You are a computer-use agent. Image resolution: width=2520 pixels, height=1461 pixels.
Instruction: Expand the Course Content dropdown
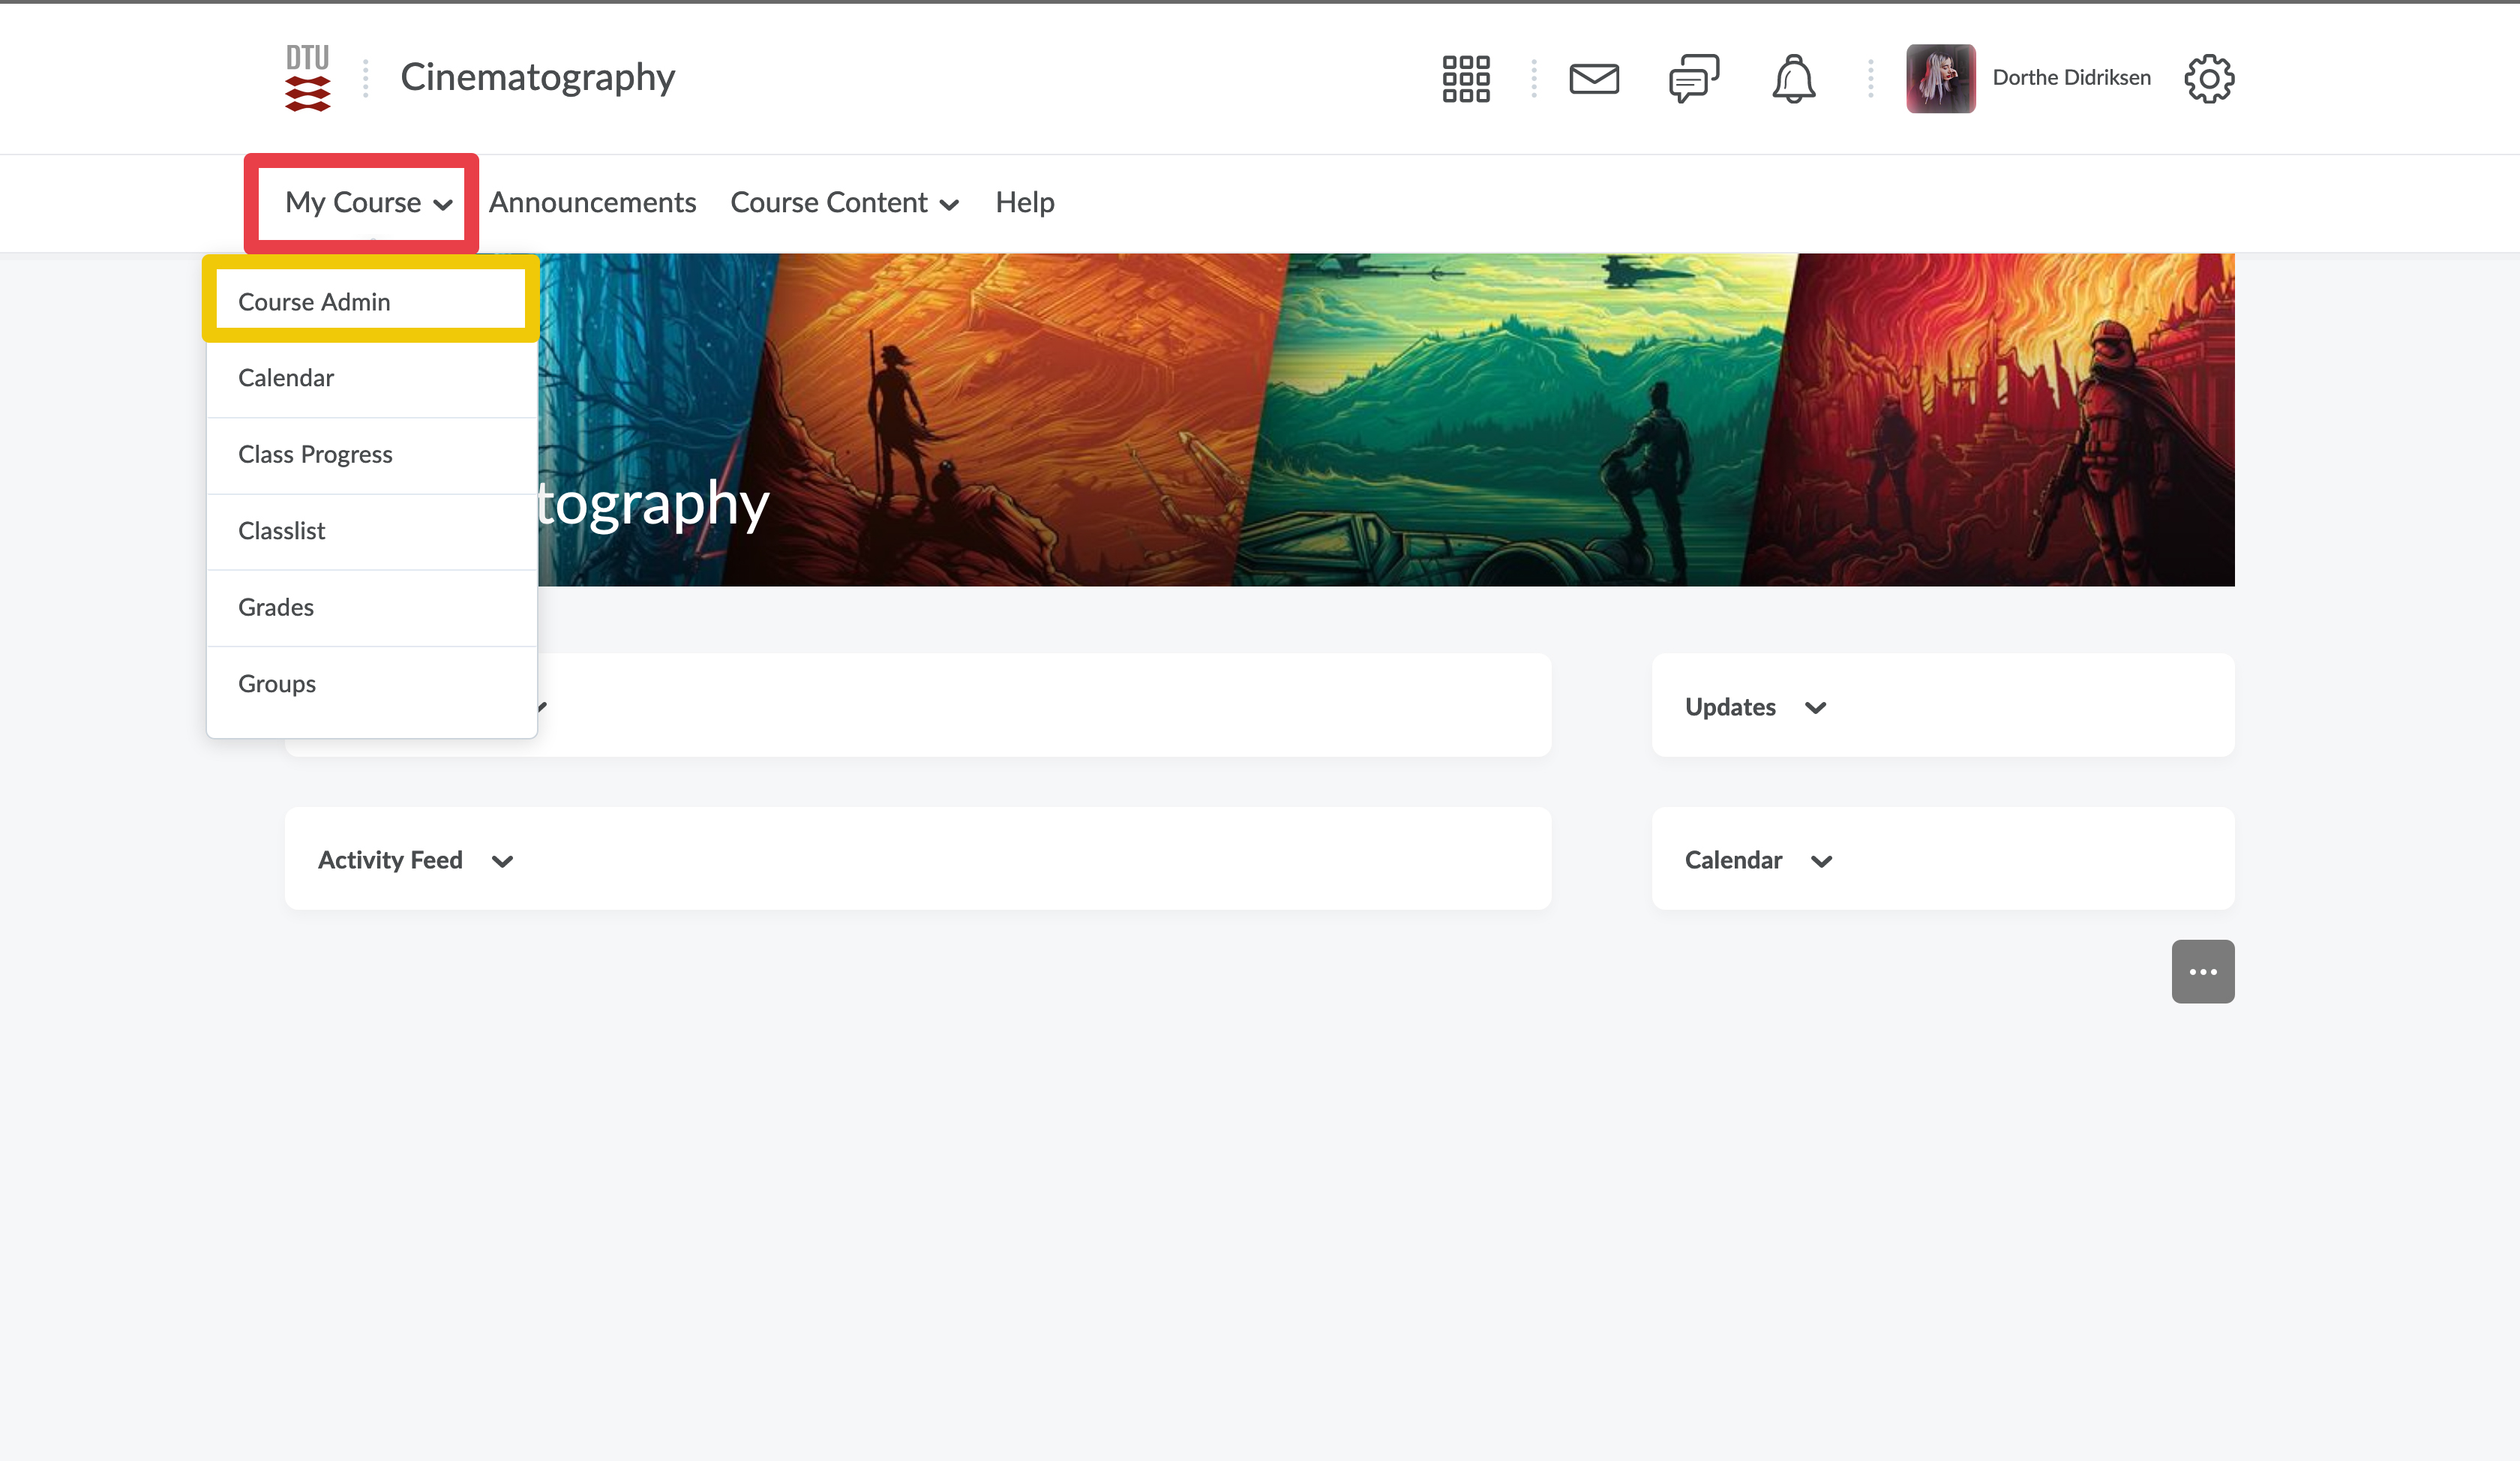click(x=841, y=202)
